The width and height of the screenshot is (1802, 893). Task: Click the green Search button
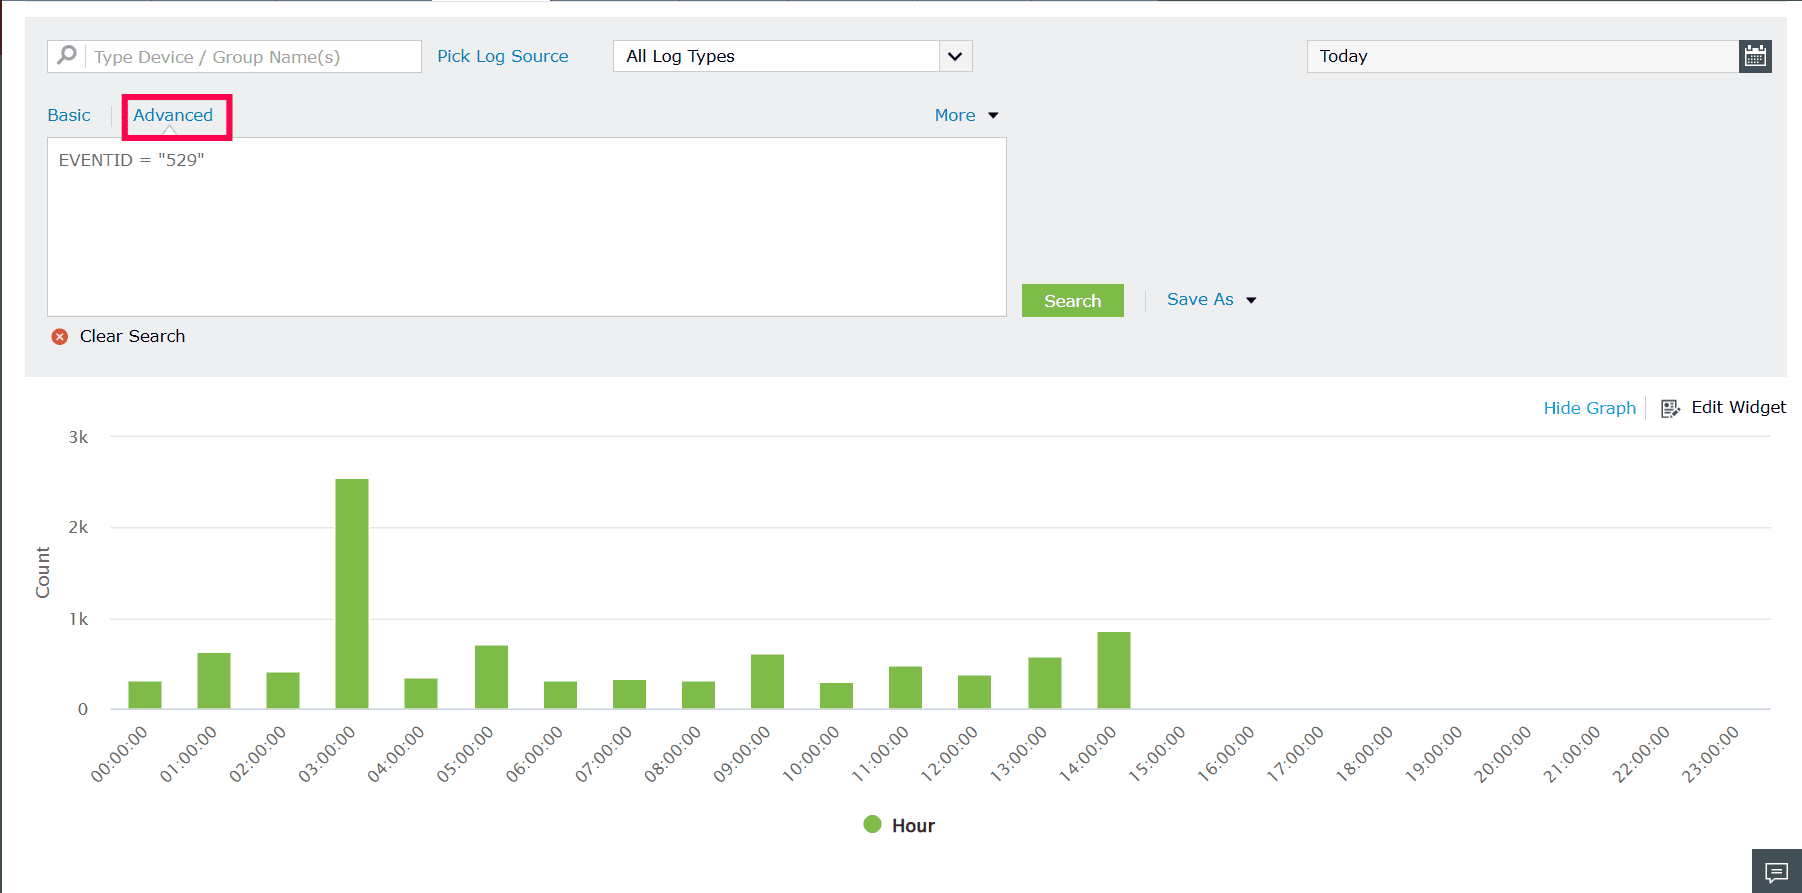point(1072,300)
